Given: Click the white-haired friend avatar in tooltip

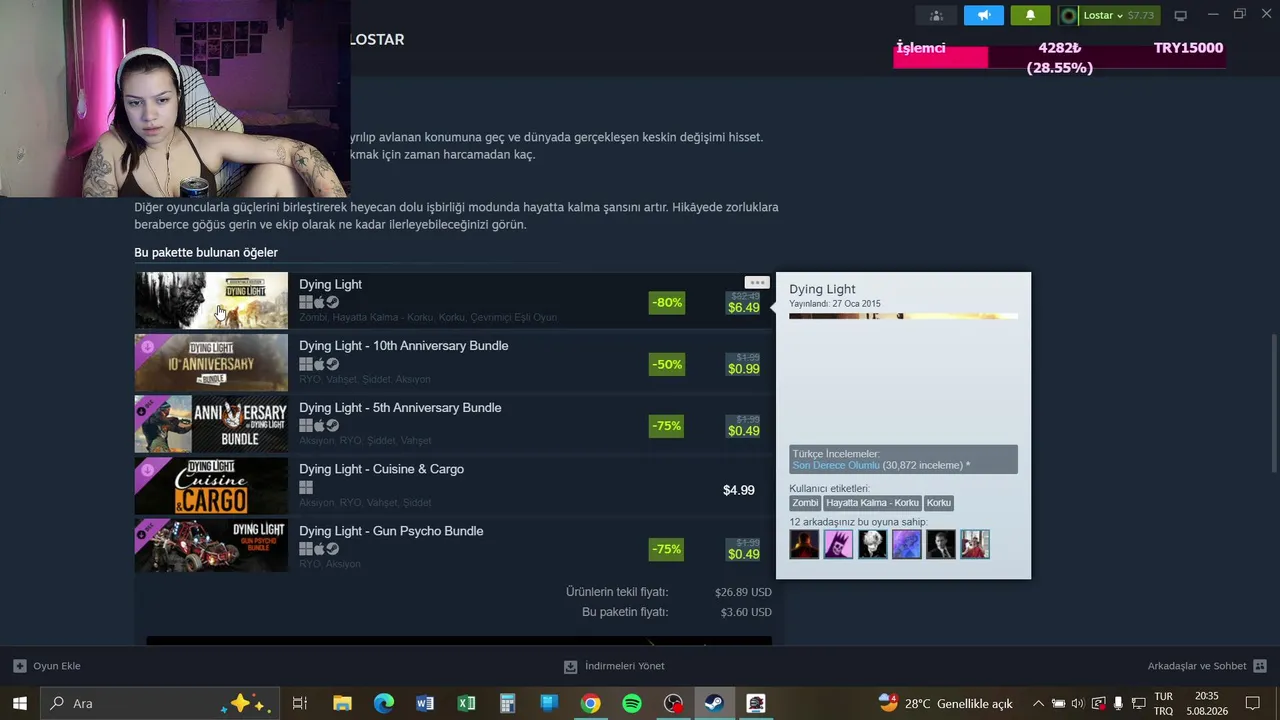Looking at the screenshot, I should [x=872, y=544].
